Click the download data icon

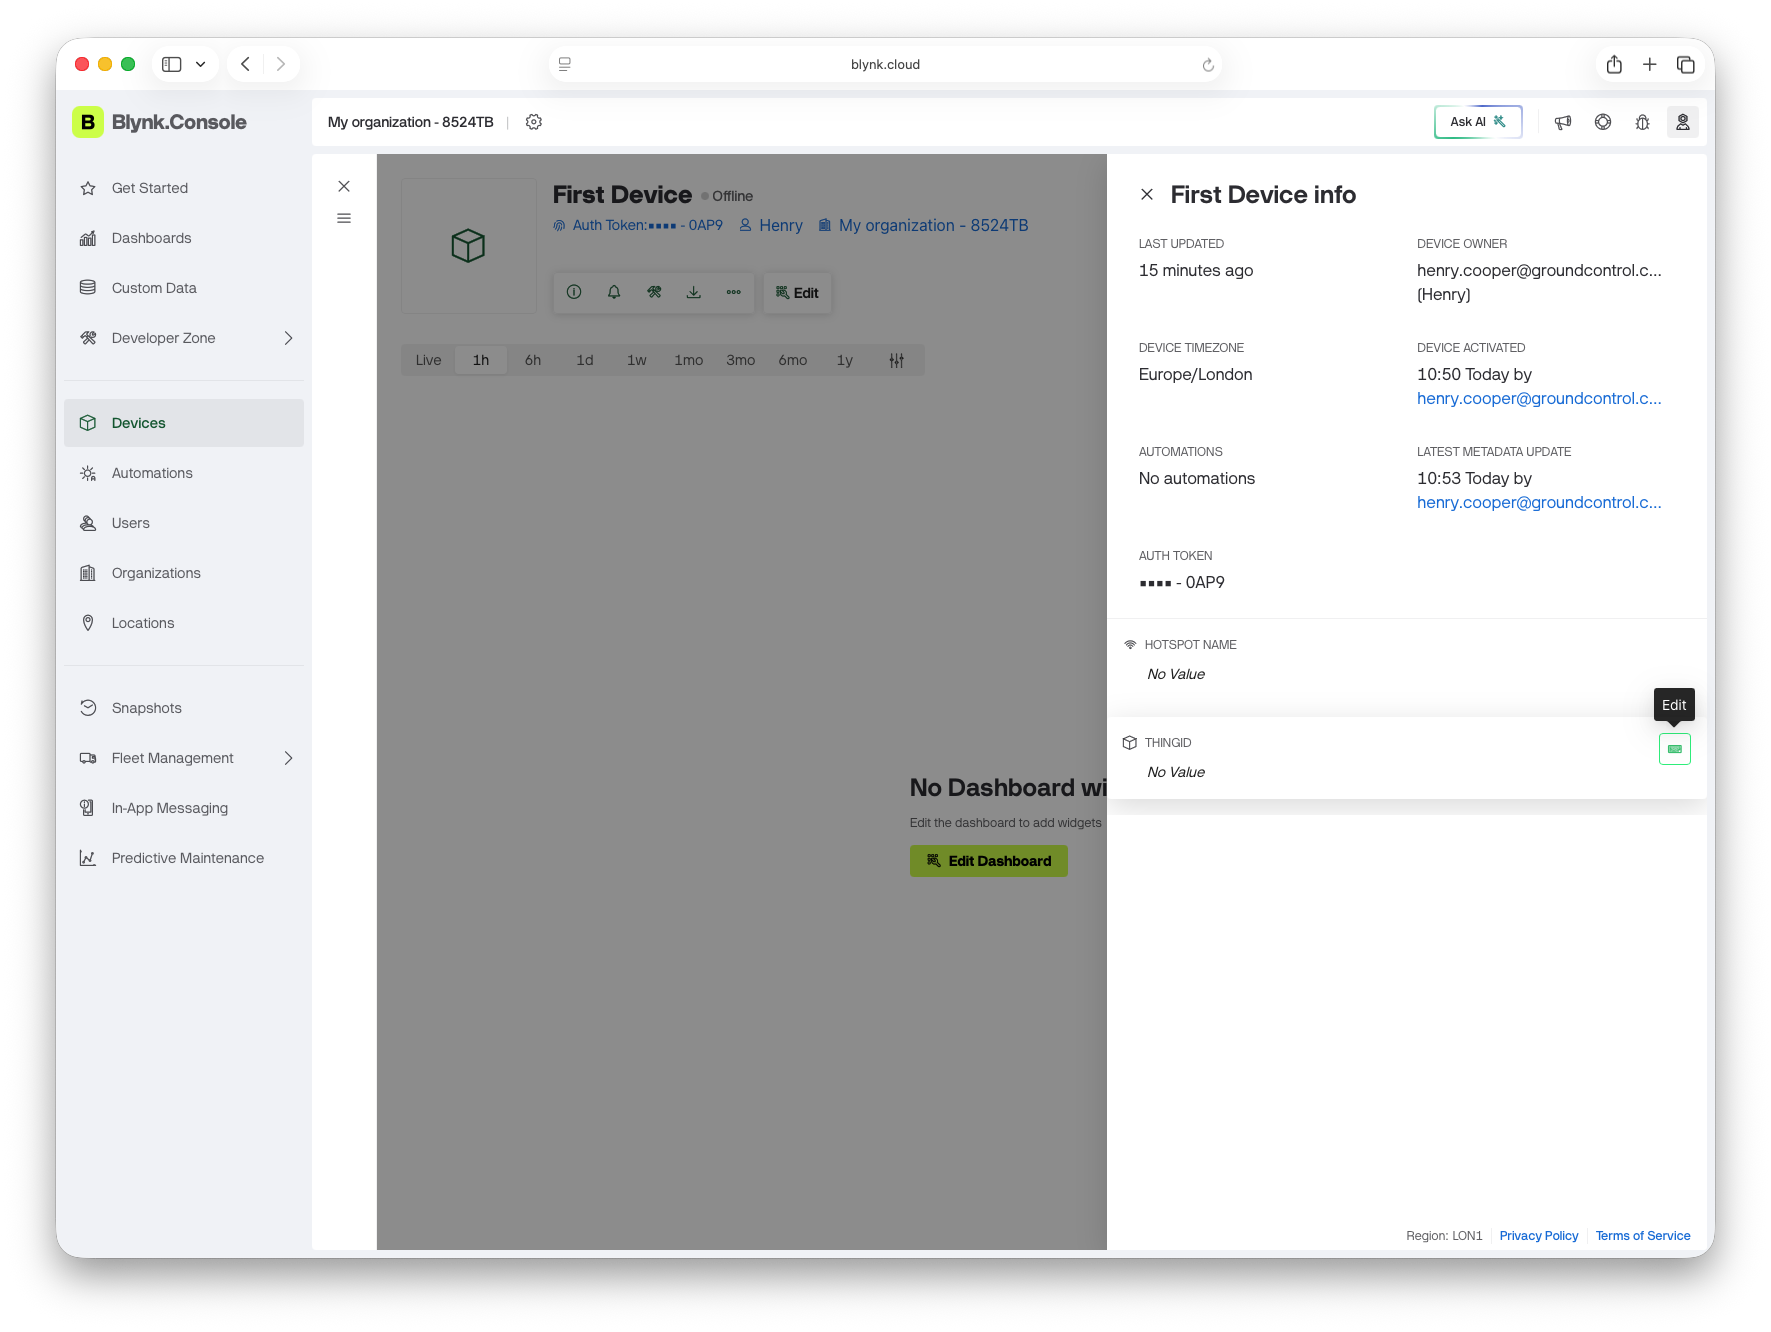coord(694,292)
